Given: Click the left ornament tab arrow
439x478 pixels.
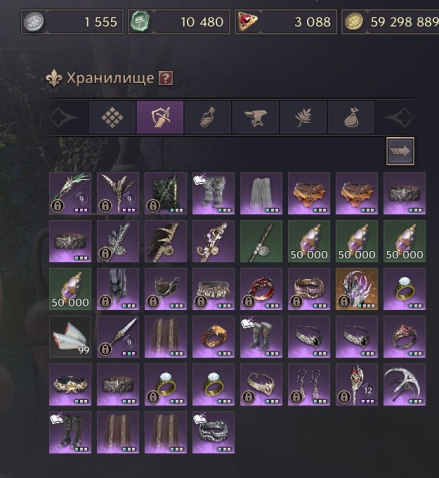Looking at the screenshot, I should point(63,117).
